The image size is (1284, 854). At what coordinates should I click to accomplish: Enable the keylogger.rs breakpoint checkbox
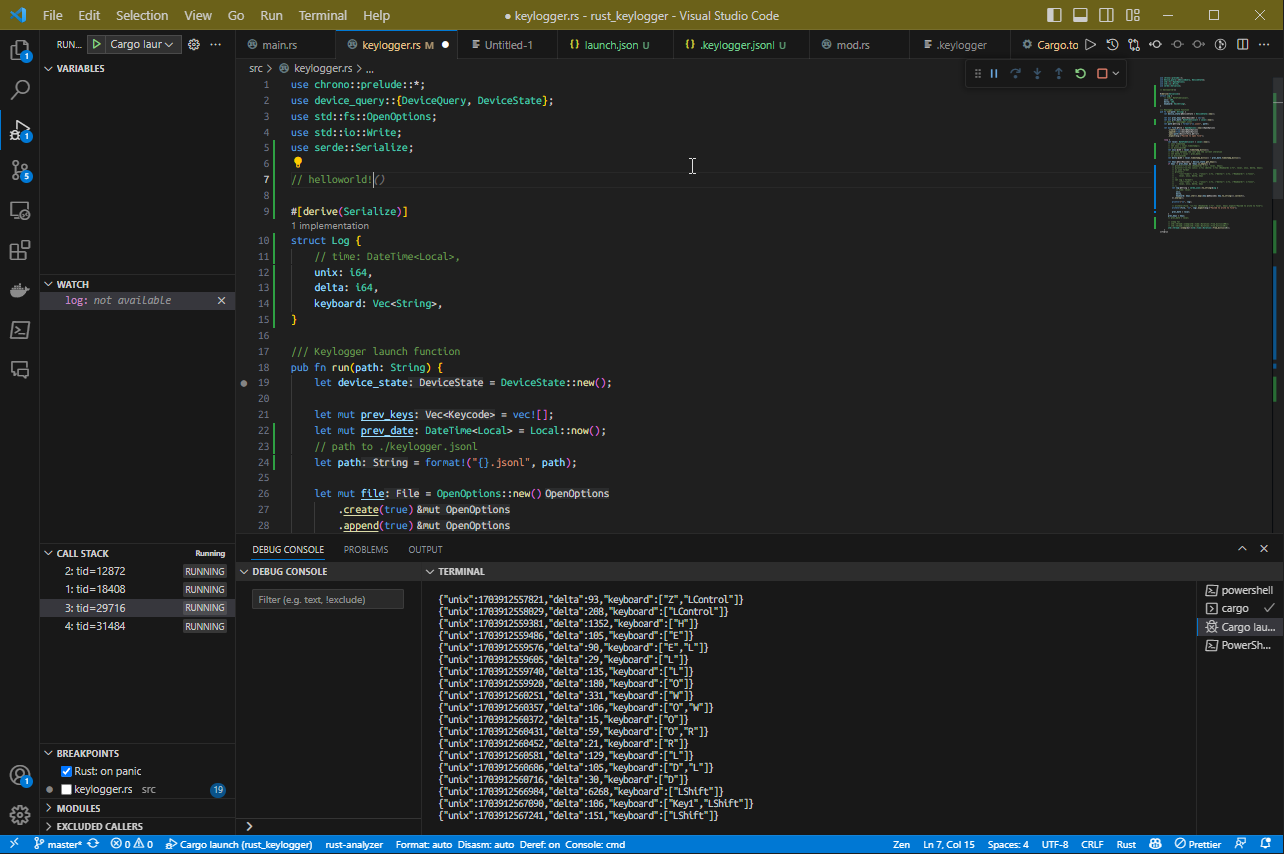coord(66,790)
